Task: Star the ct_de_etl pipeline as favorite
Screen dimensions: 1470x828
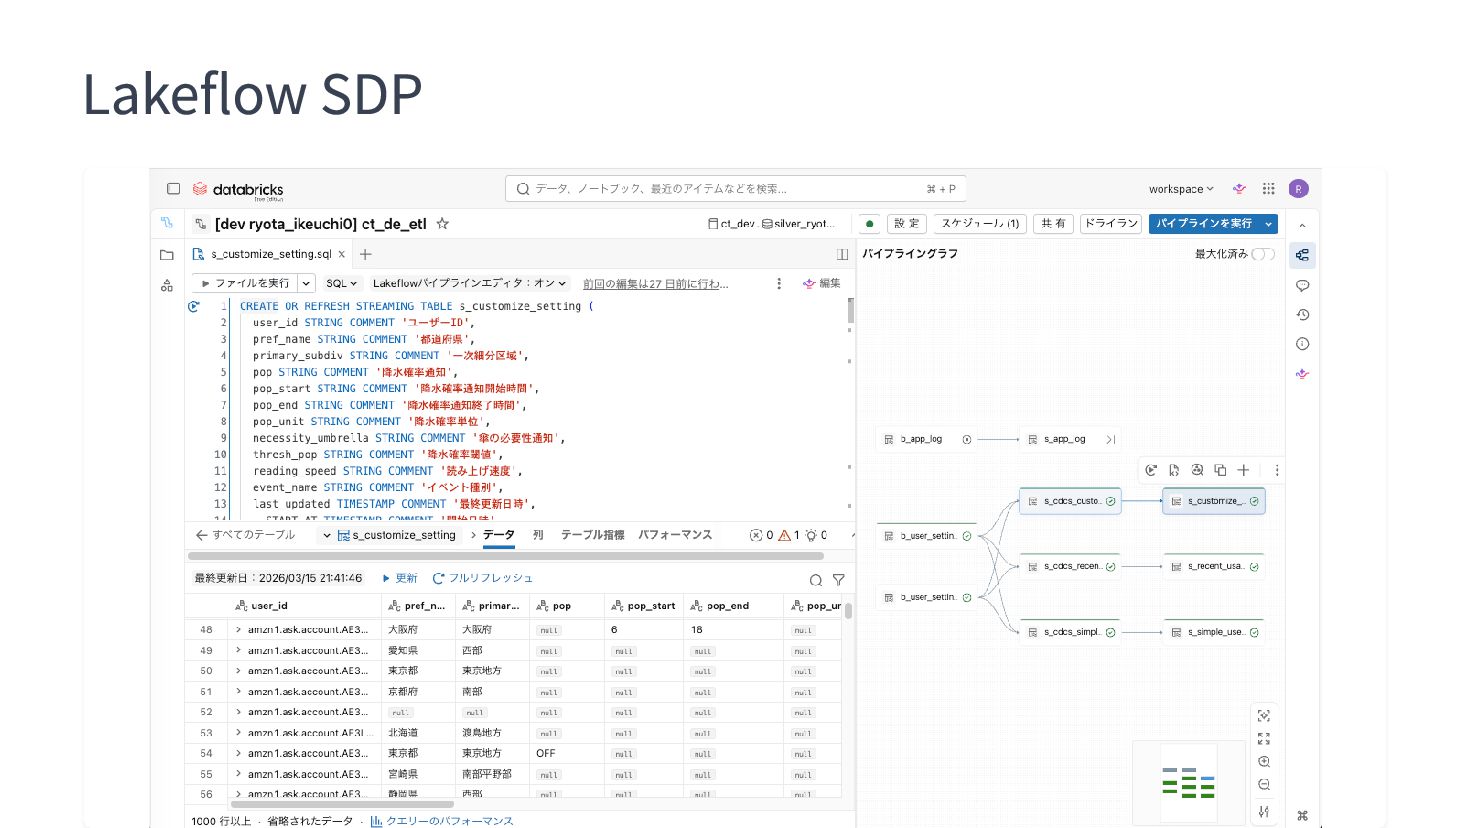Action: pos(443,224)
